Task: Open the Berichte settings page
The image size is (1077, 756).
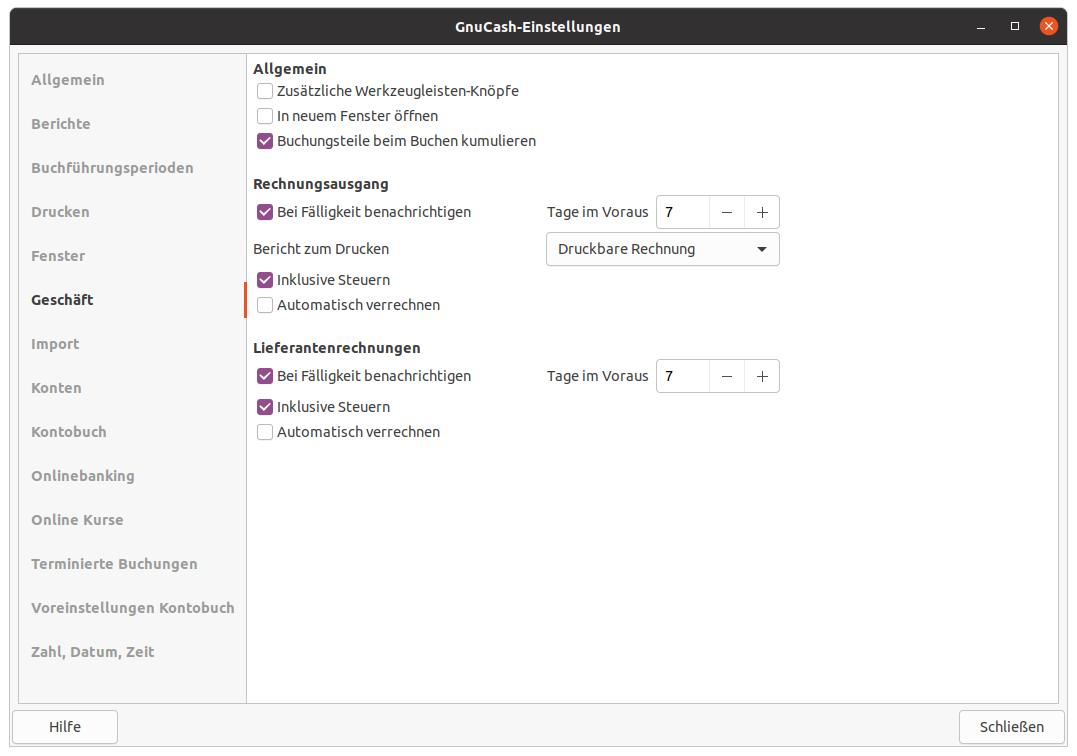Action: tap(61, 124)
